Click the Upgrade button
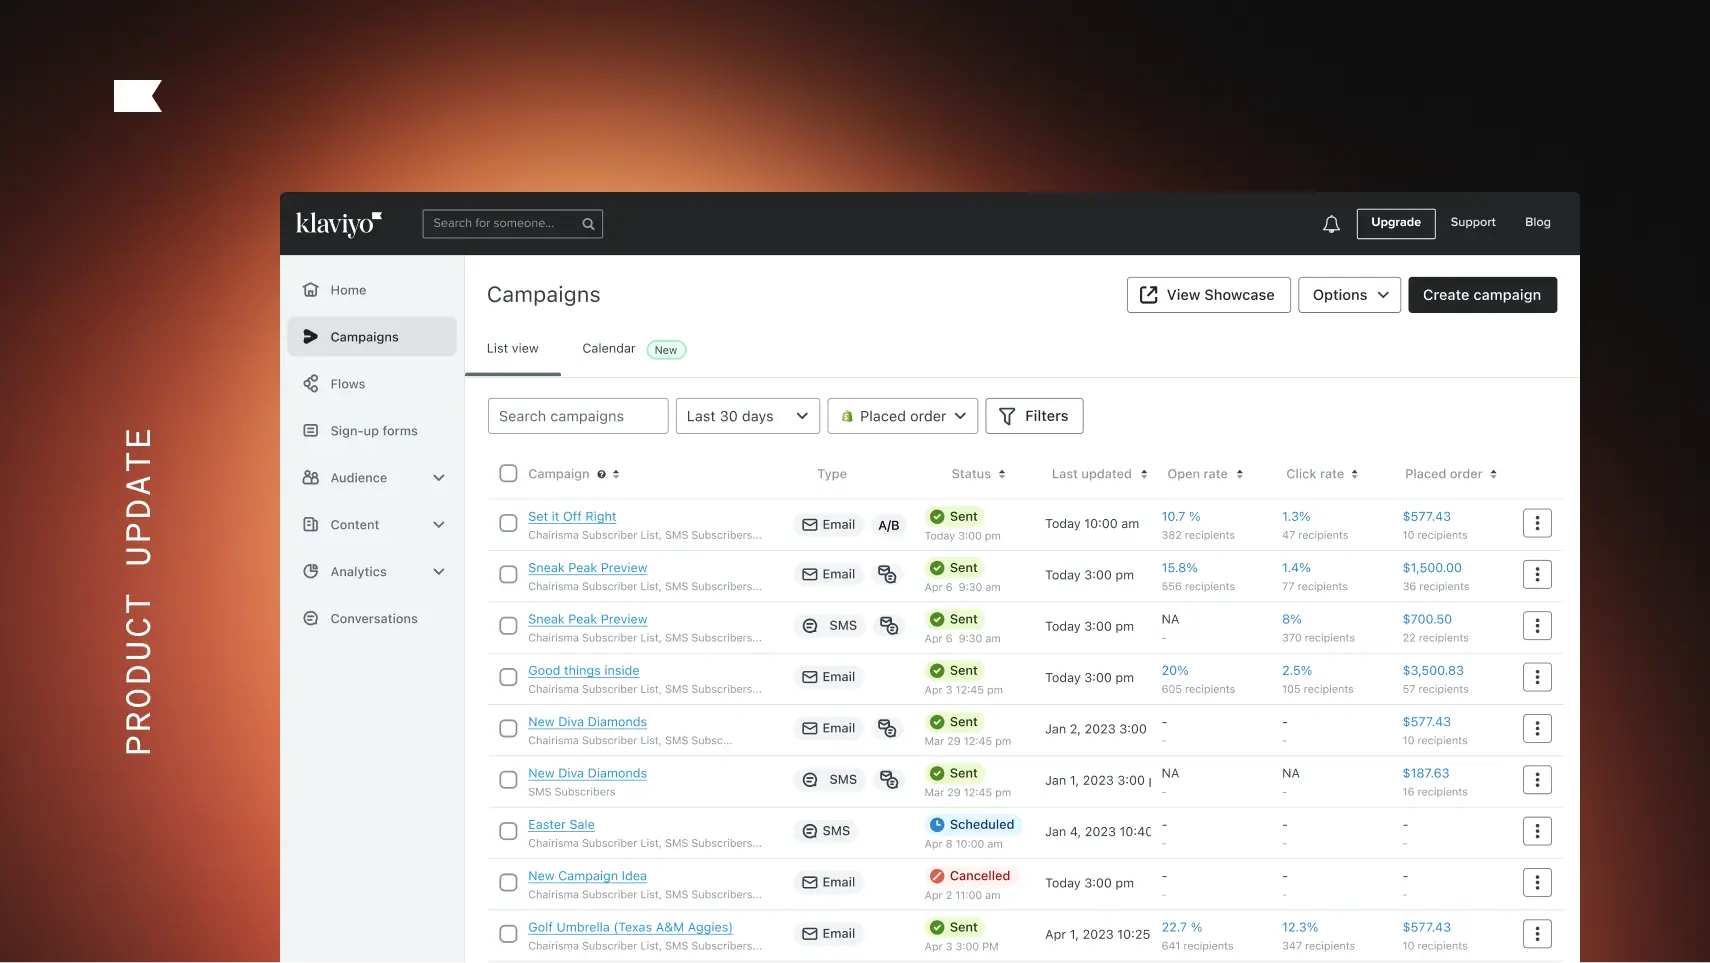 click(1396, 223)
